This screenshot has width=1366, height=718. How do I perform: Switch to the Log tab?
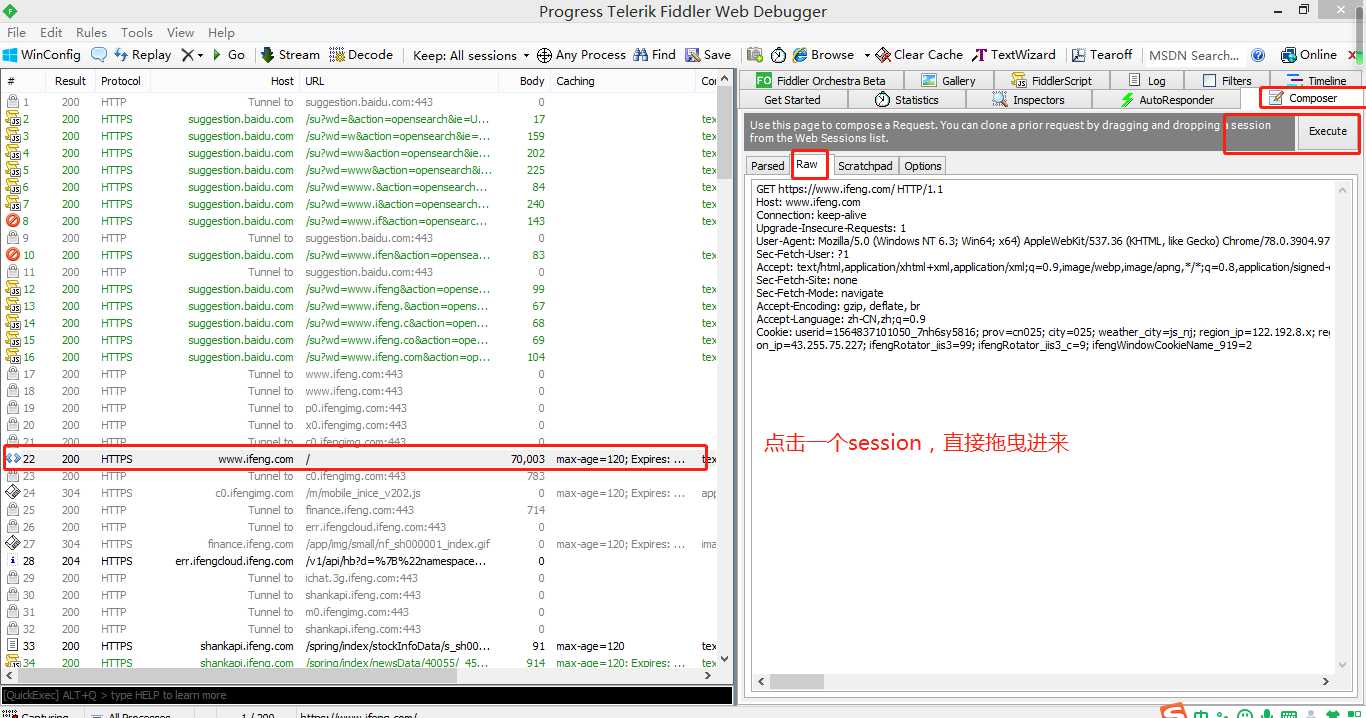[1146, 81]
